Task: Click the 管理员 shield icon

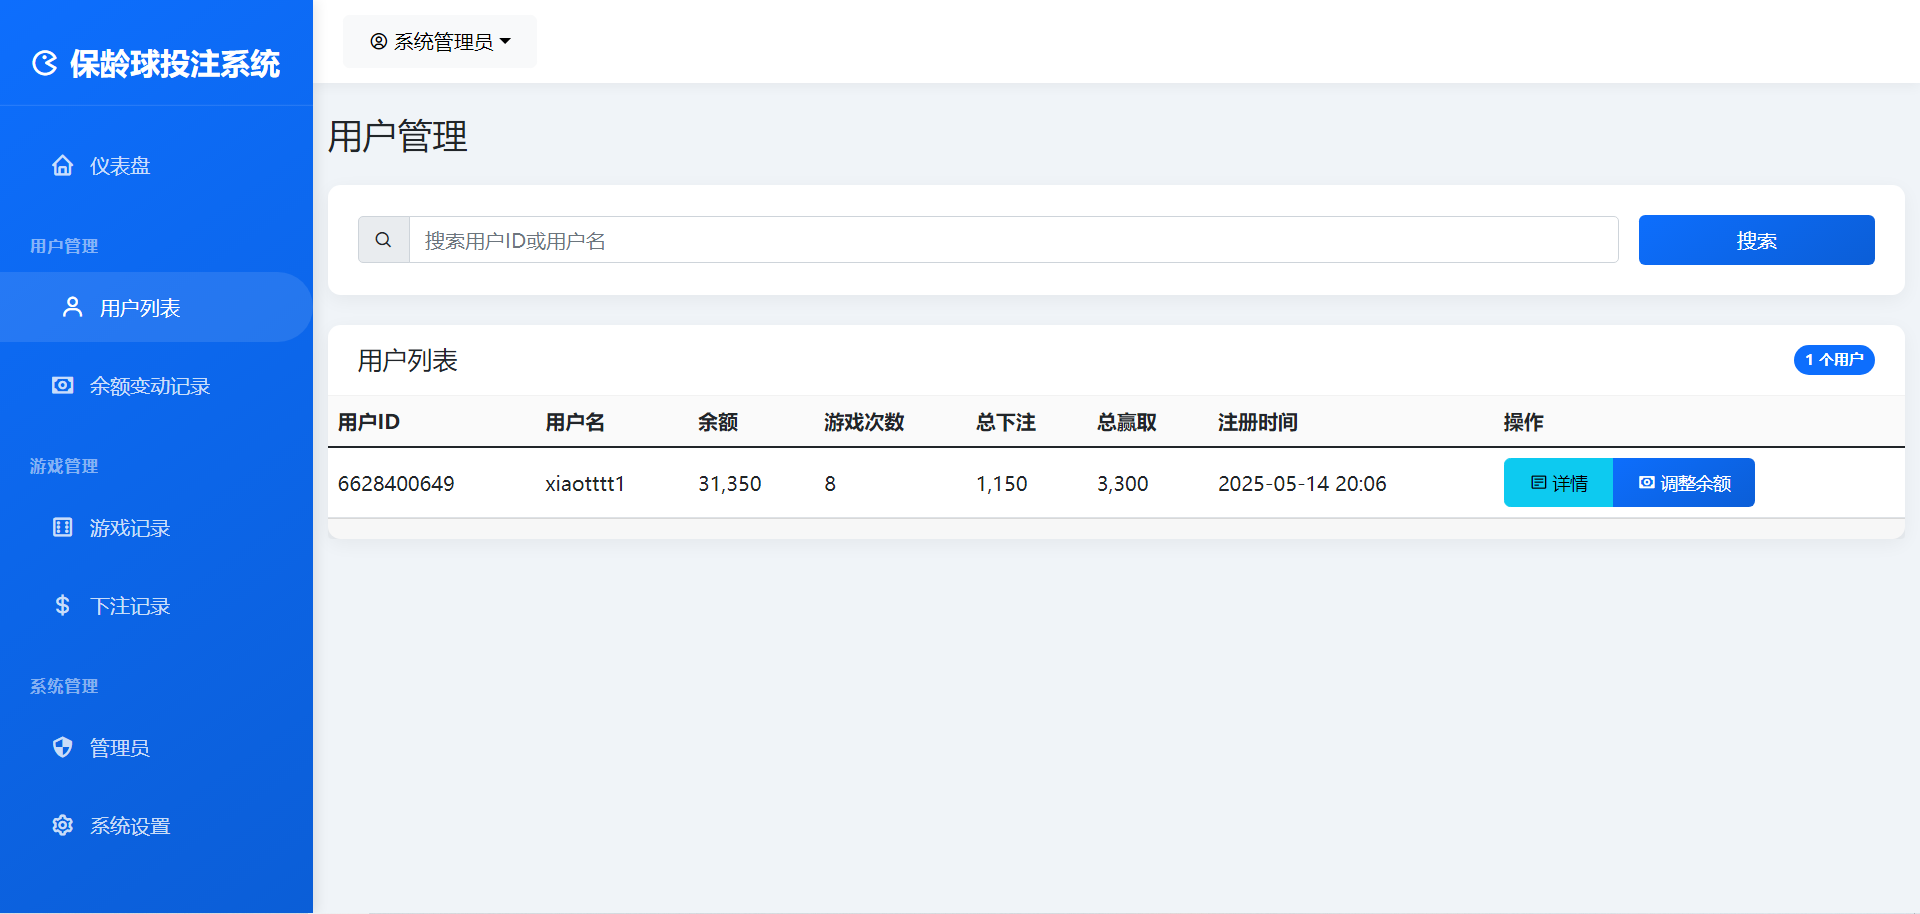Action: [62, 746]
